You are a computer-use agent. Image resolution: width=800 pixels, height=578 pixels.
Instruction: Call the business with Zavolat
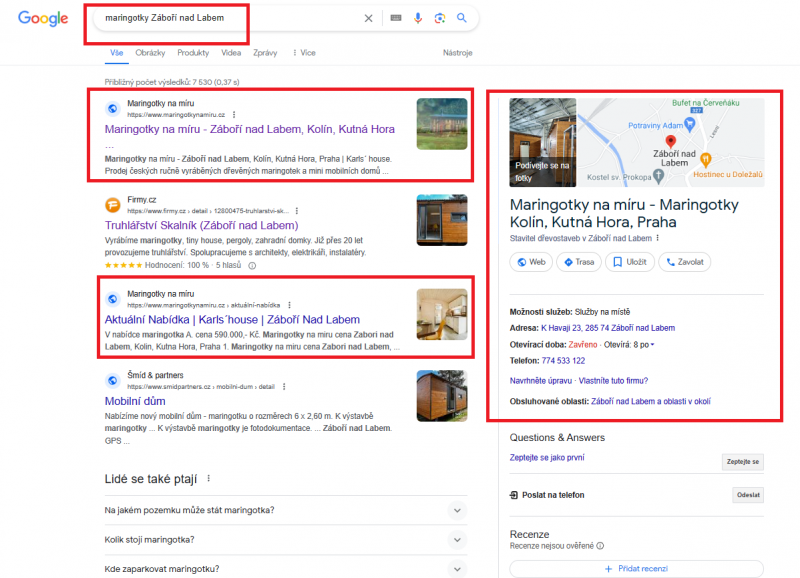click(685, 262)
